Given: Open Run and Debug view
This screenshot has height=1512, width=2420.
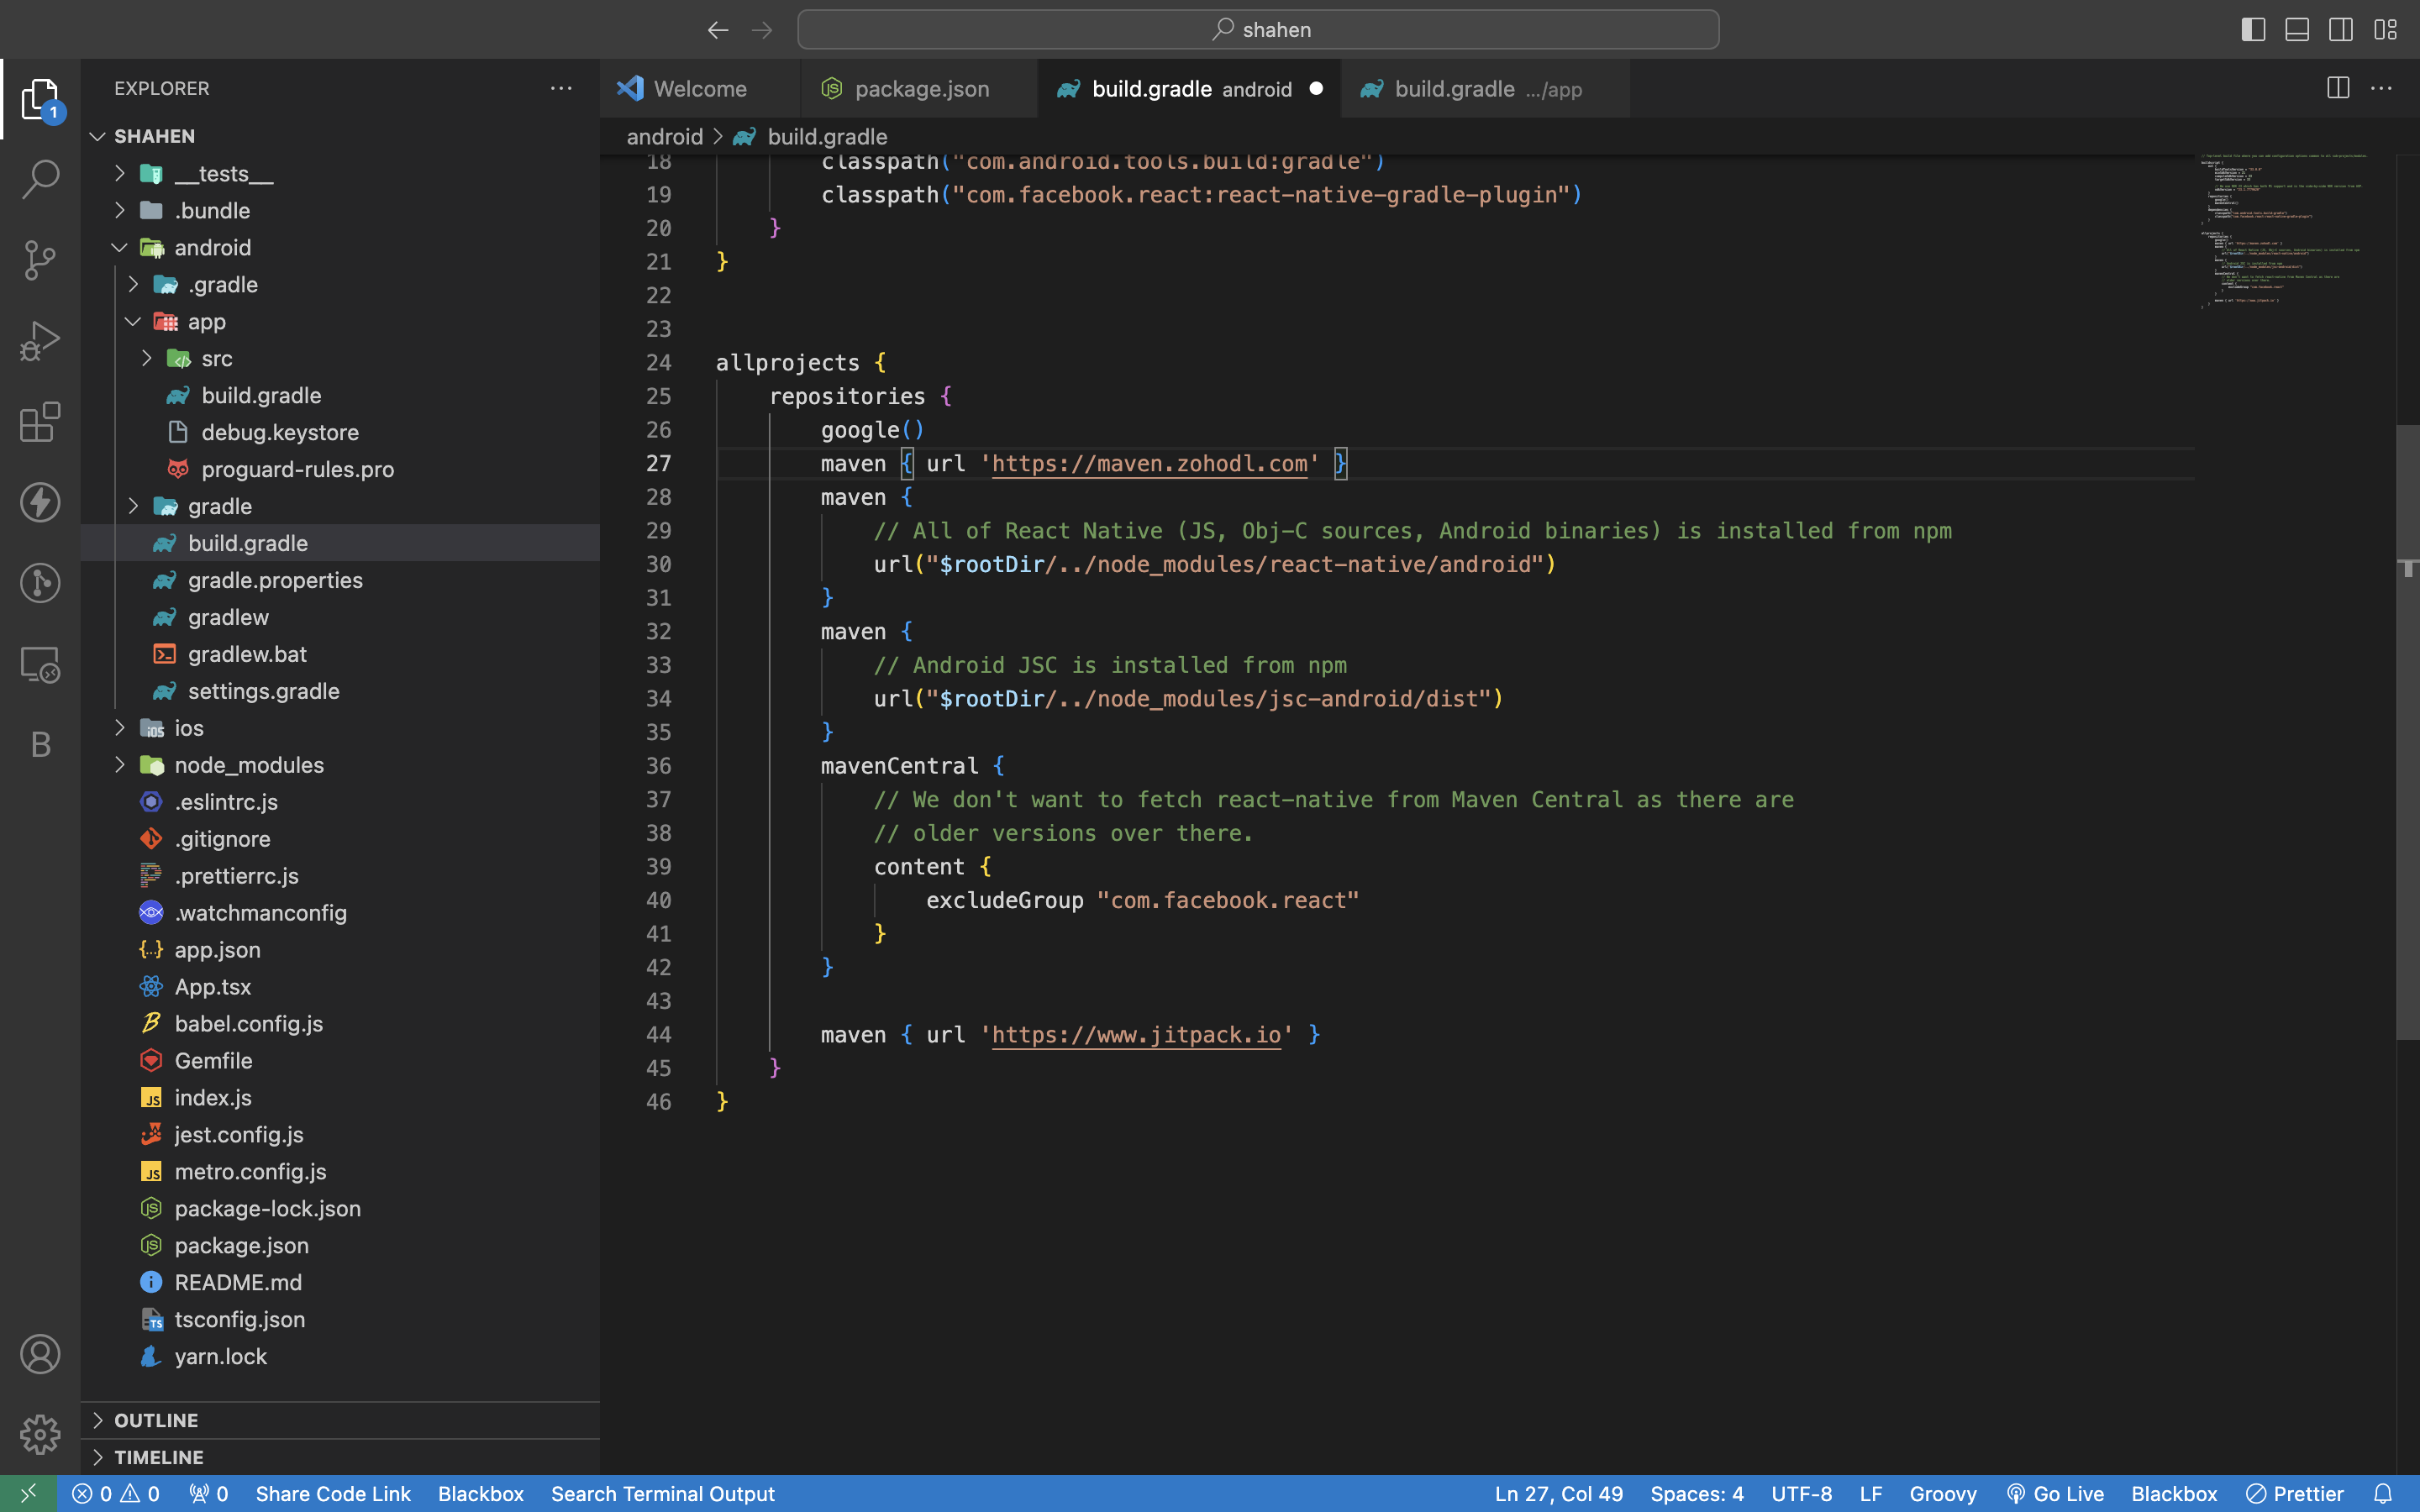Looking at the screenshot, I should click(40, 341).
